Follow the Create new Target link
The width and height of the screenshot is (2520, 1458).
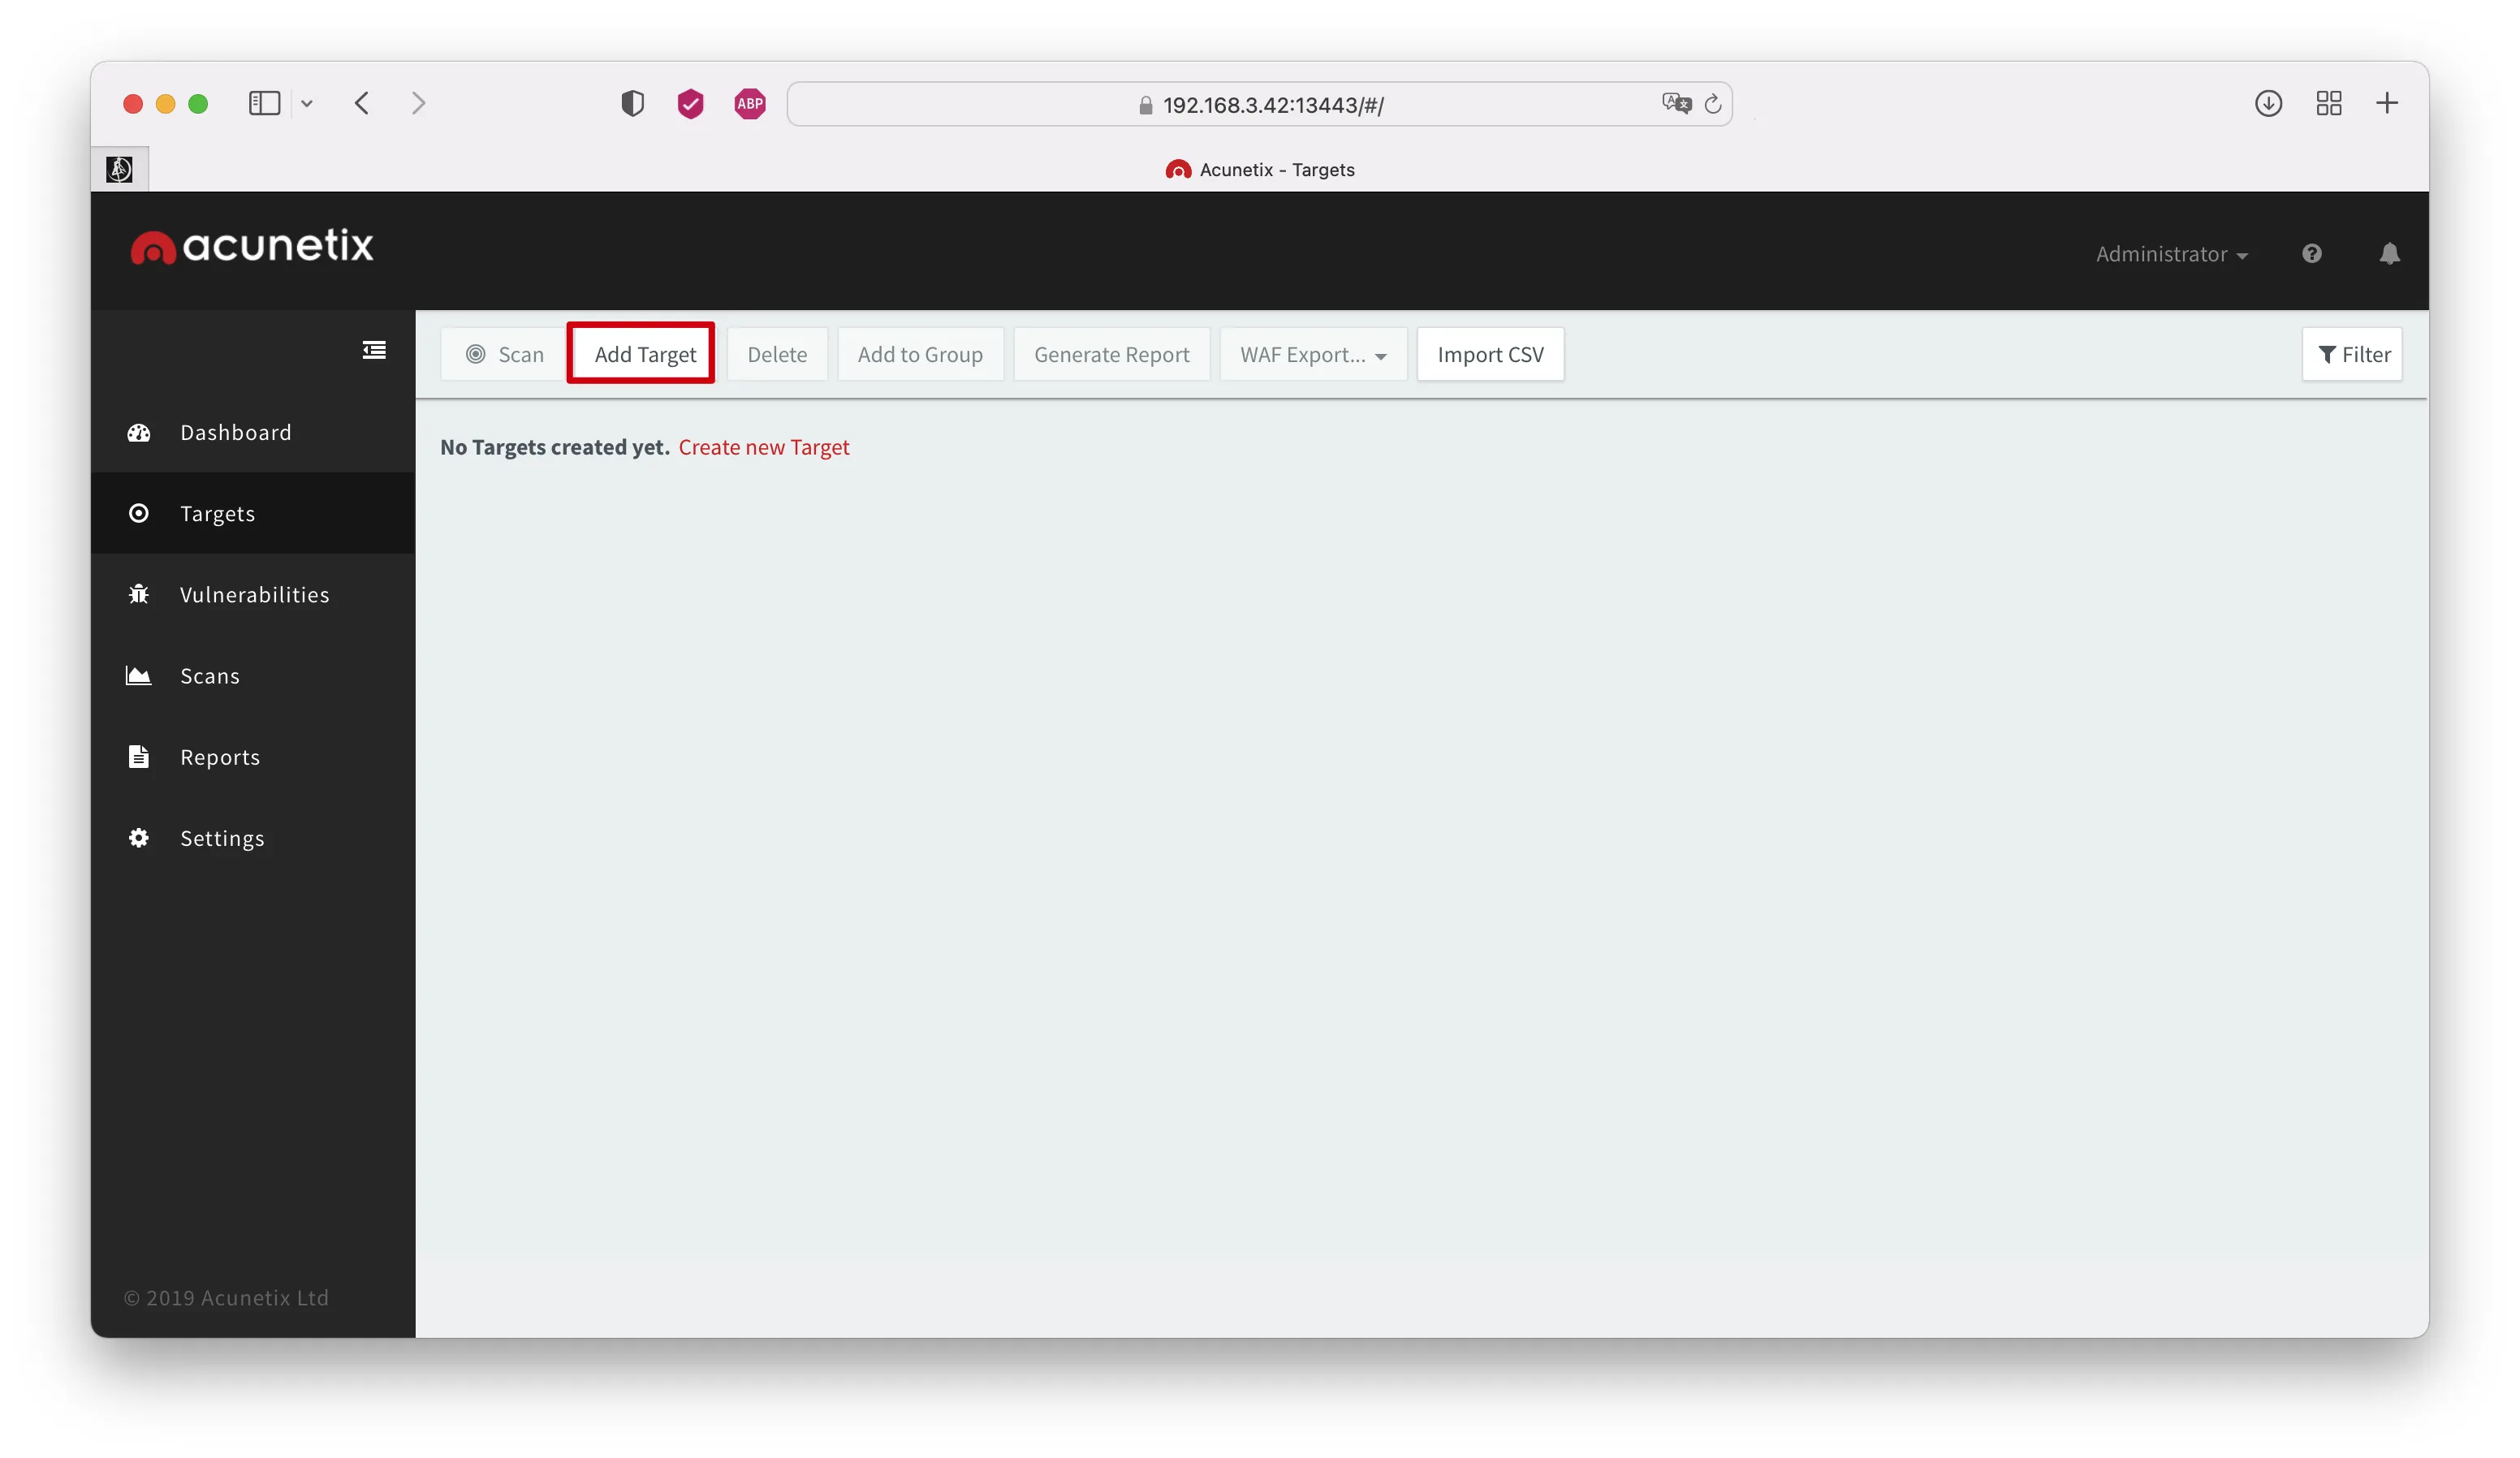[764, 448]
